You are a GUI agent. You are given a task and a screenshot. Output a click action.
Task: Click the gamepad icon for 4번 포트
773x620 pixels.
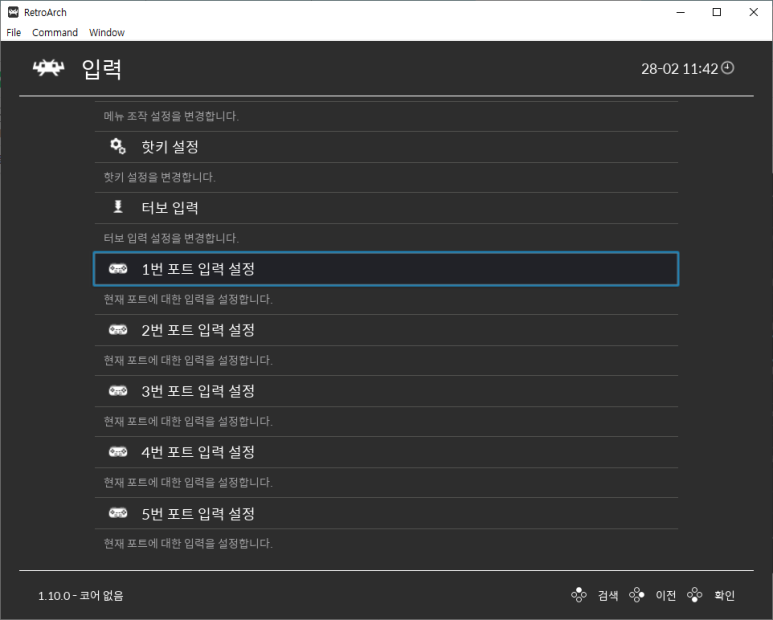tap(118, 452)
